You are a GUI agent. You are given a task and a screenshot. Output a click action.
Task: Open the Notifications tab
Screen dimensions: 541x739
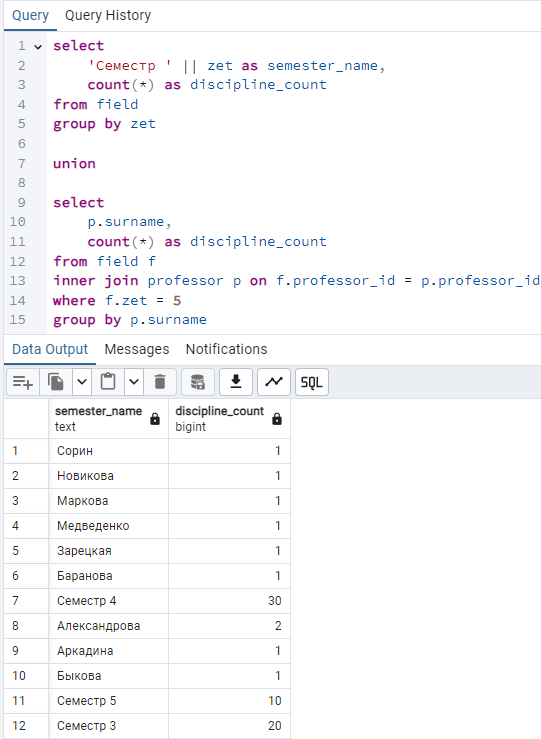226,349
